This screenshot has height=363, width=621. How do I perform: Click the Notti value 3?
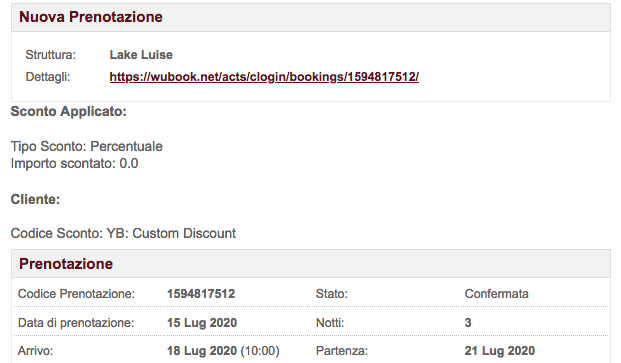pyautogui.click(x=468, y=323)
